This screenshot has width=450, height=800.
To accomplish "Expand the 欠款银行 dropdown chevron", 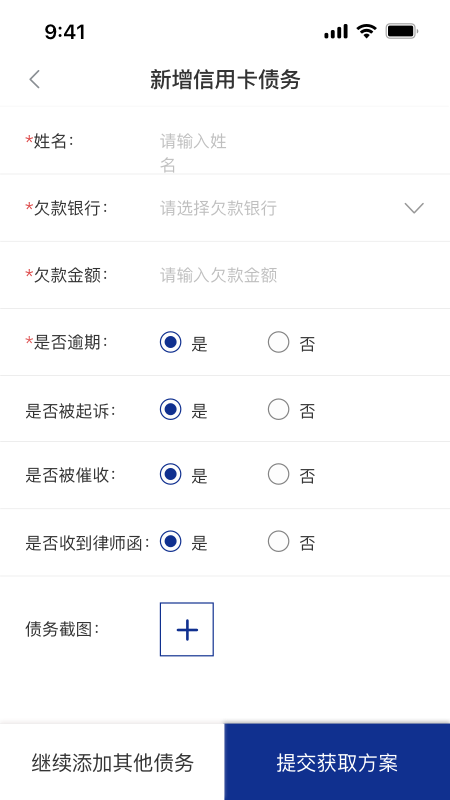I will point(414,208).
